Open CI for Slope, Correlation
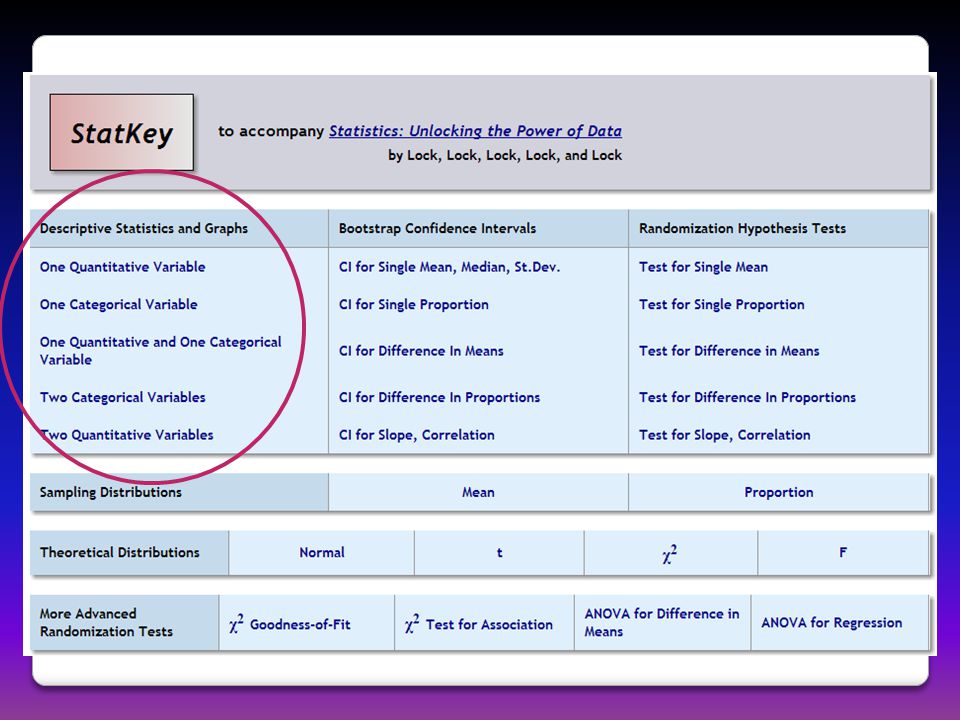This screenshot has width=960, height=720. point(417,435)
